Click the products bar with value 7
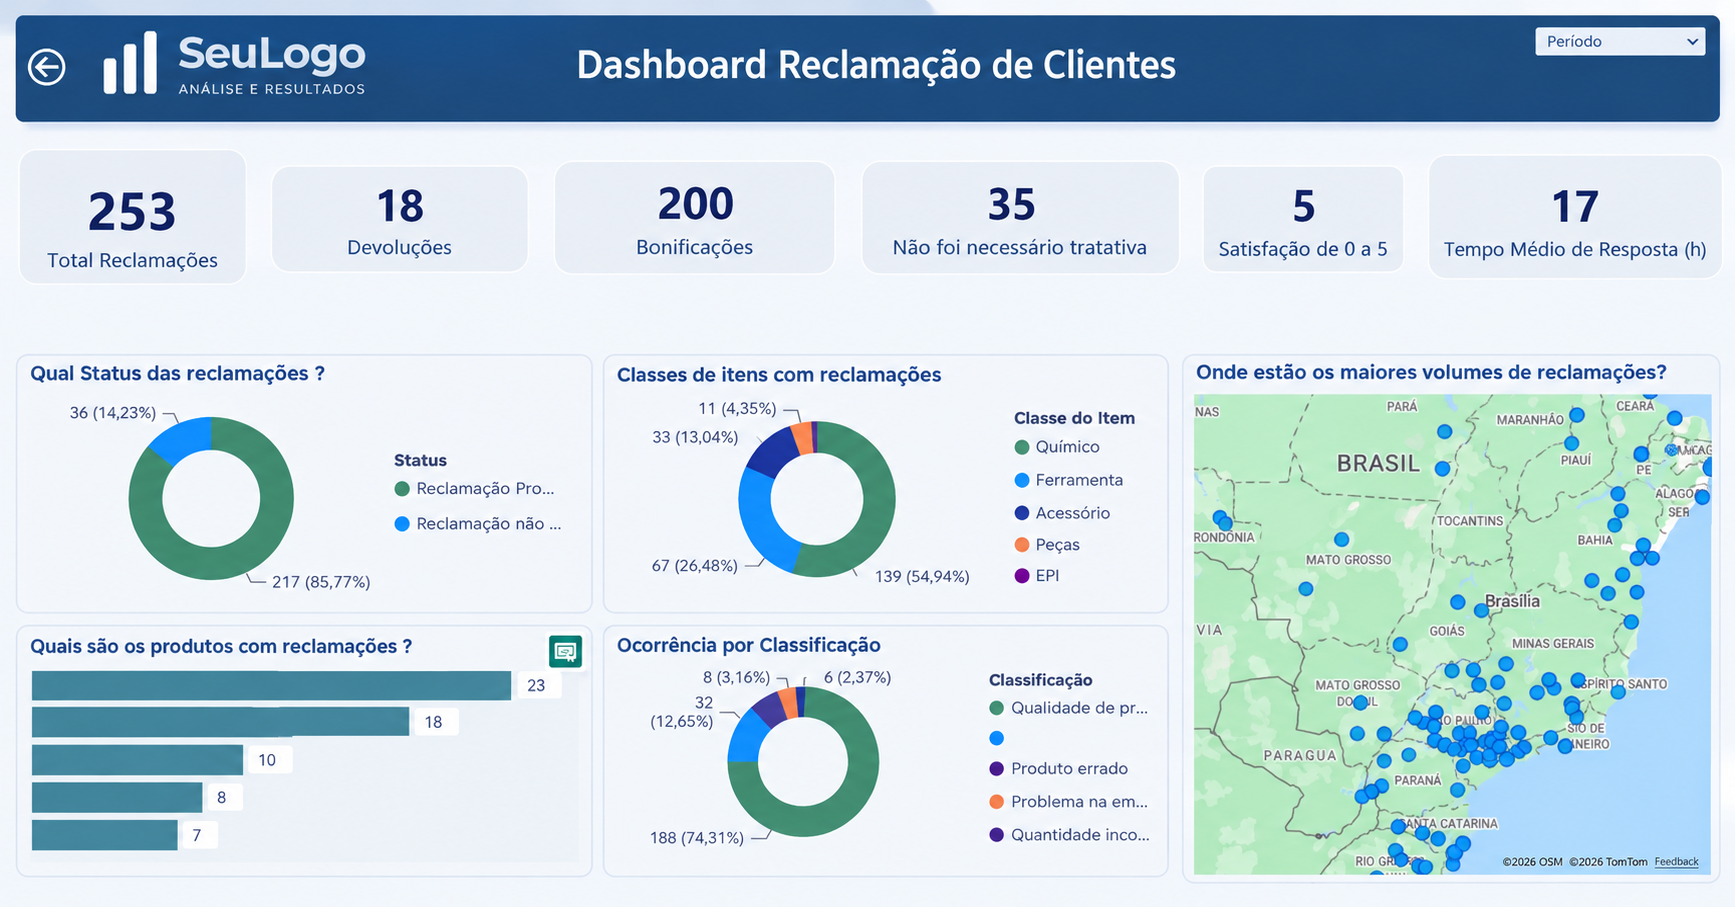Screen dimensions: 1735x907 105,835
